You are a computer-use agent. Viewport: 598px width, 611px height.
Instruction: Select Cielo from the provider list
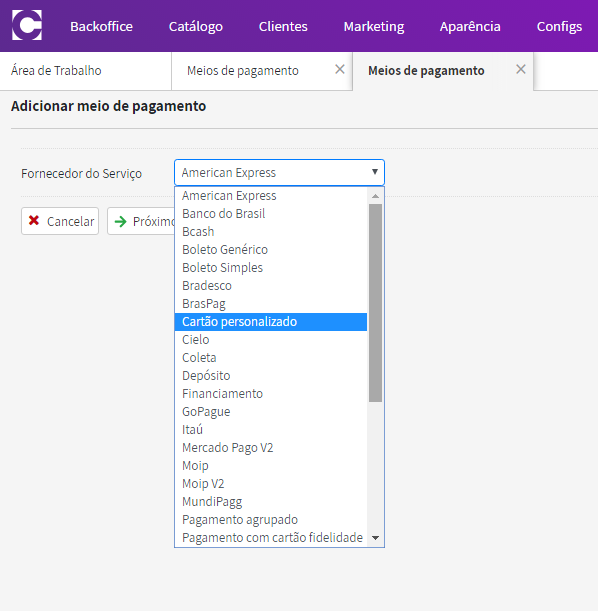271,340
